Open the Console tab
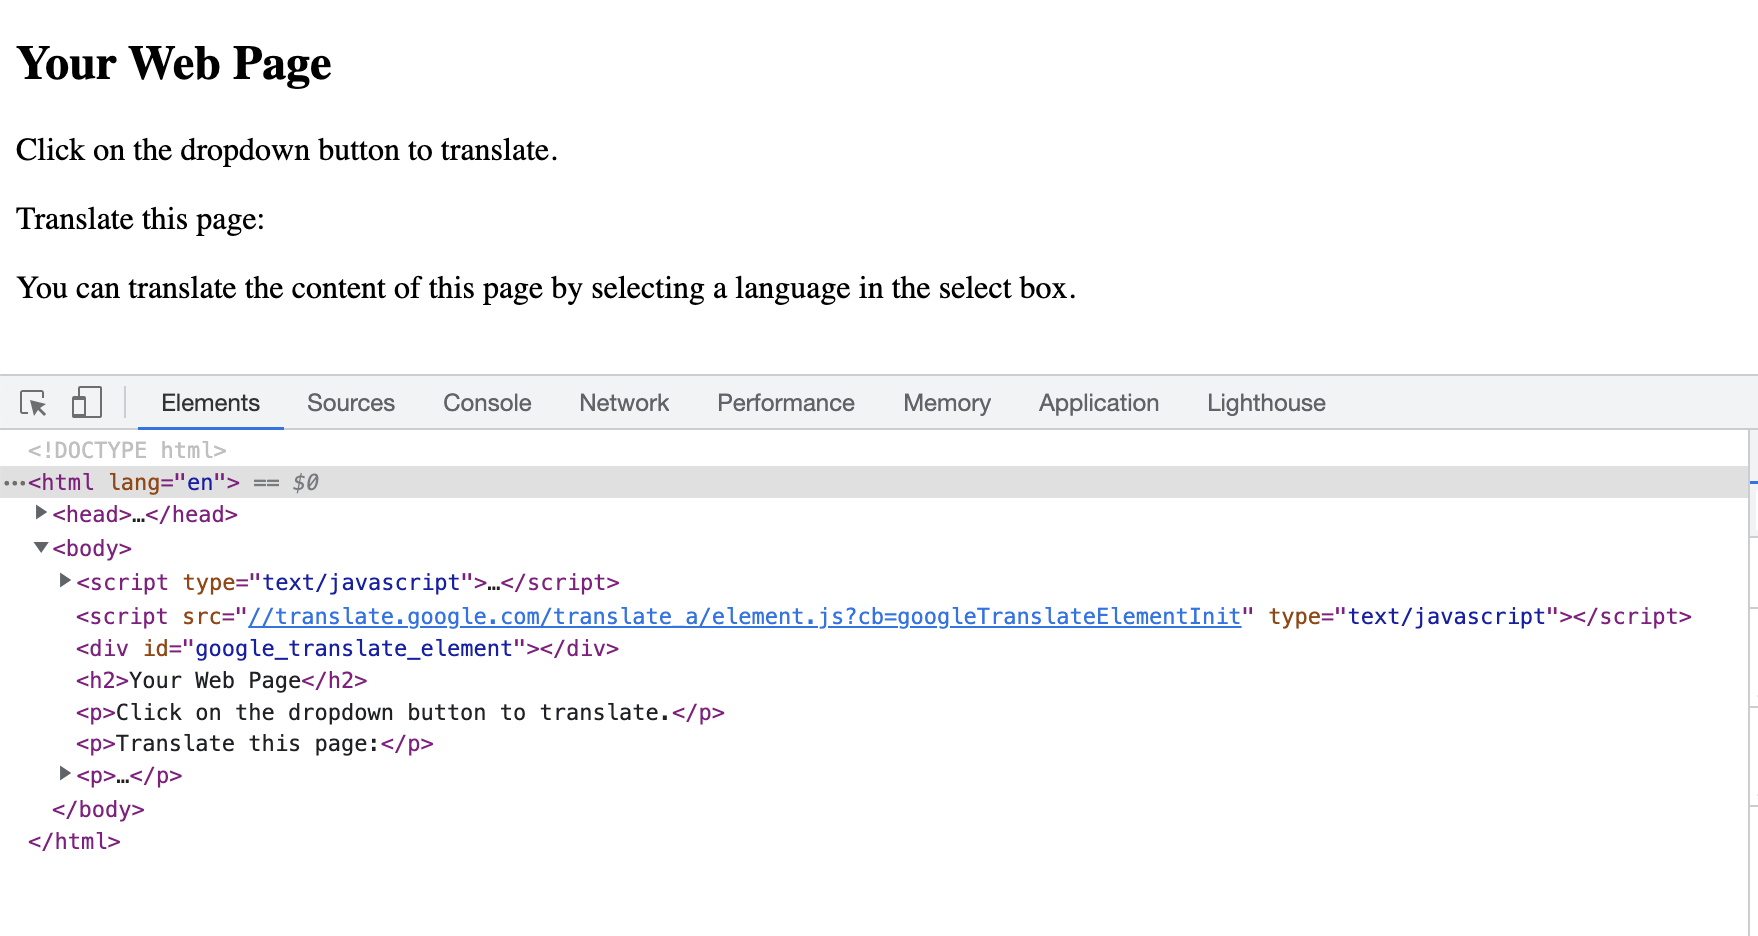Screen dimensions: 1758x936 (x=487, y=403)
